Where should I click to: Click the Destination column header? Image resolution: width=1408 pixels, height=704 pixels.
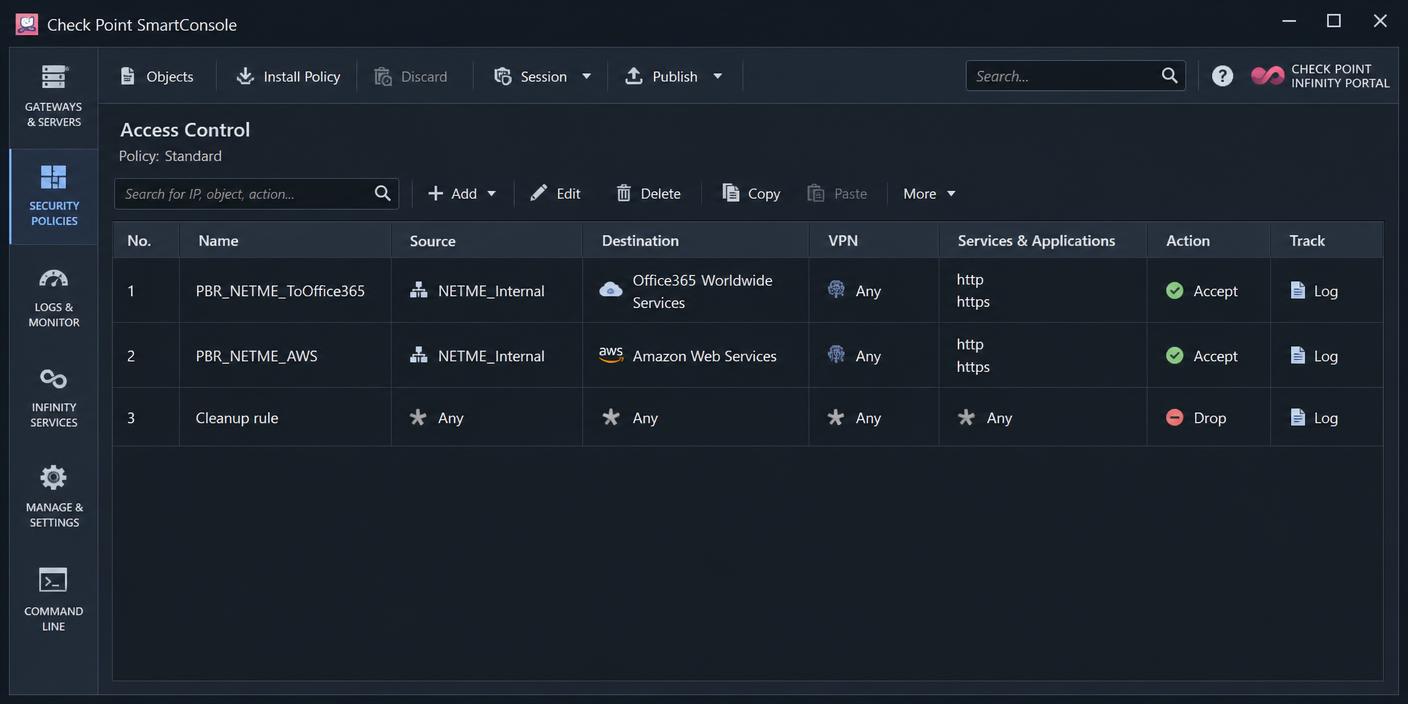tap(696, 240)
